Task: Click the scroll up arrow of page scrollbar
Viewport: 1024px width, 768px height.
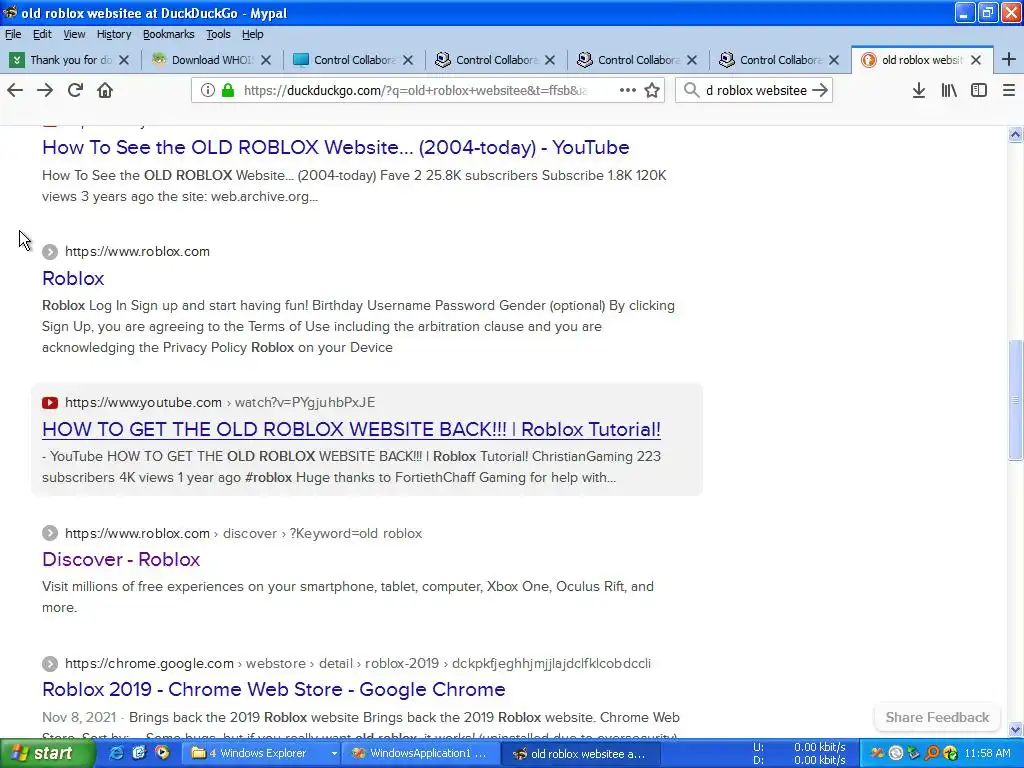Action: (x=1015, y=135)
